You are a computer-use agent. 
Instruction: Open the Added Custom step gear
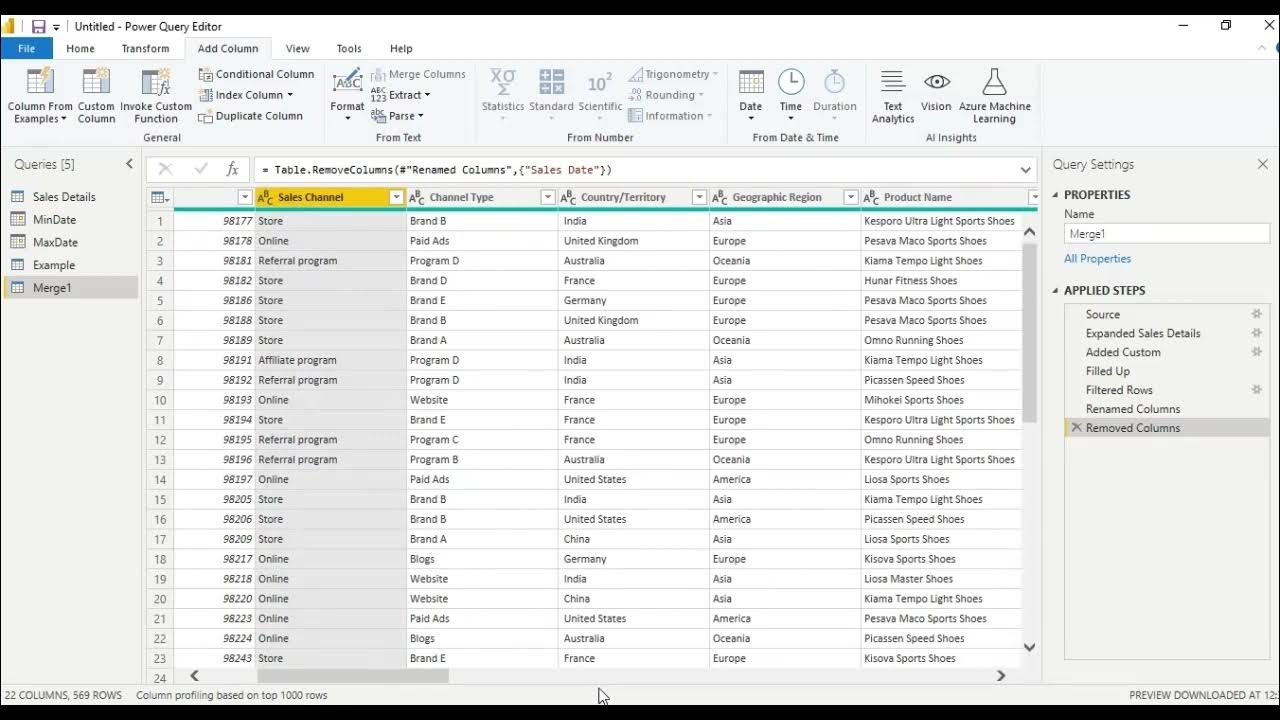[1257, 352]
